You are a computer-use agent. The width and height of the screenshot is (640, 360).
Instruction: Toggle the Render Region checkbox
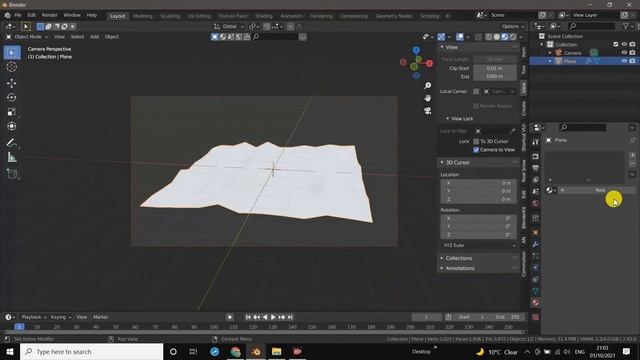click(476, 106)
